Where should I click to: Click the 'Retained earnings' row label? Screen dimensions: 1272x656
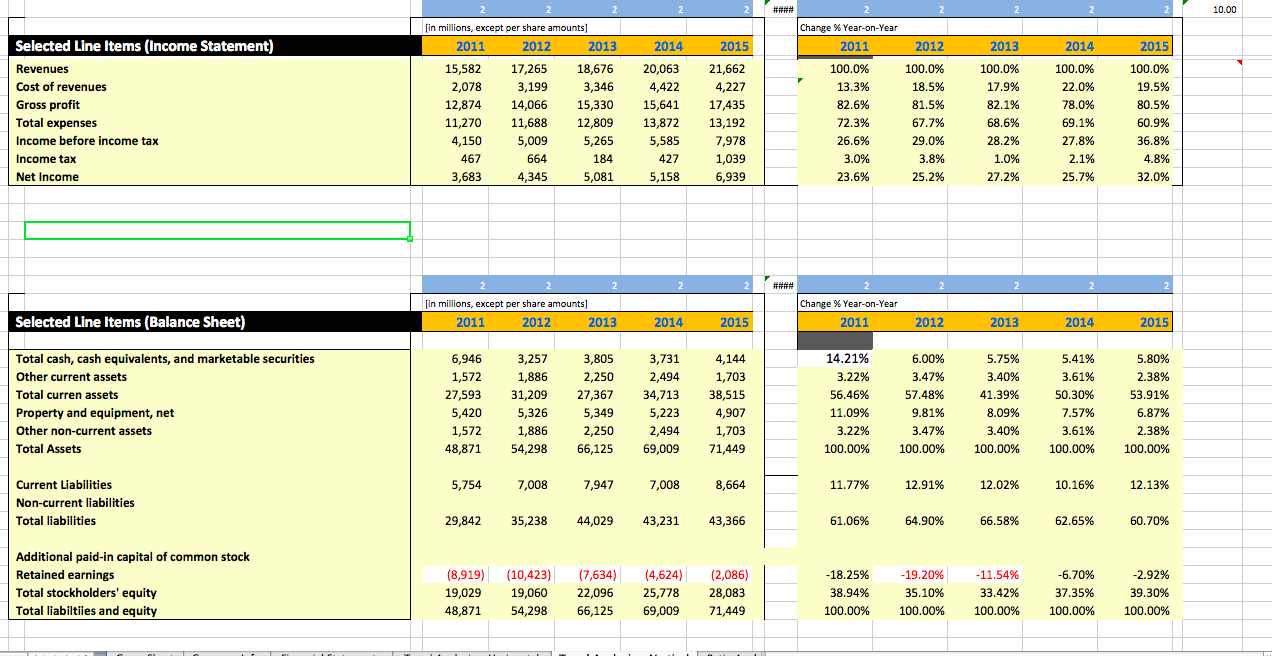65,575
